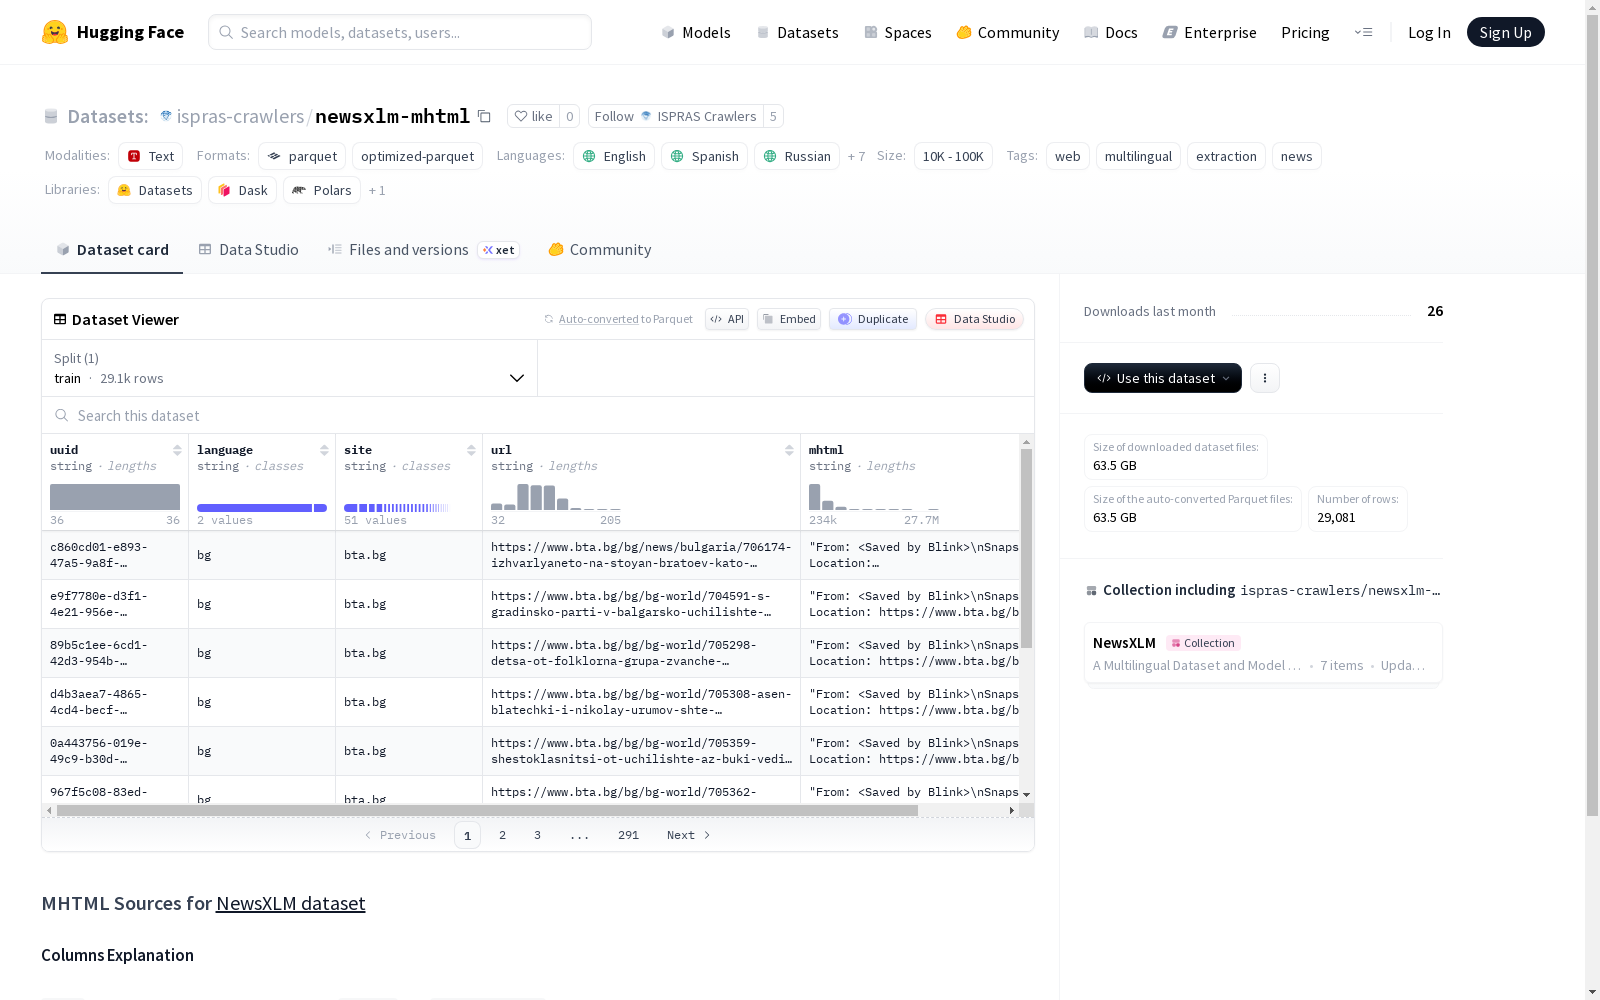Open the ispras-crawlers organization link
The width and height of the screenshot is (1600, 1000).
click(x=240, y=116)
